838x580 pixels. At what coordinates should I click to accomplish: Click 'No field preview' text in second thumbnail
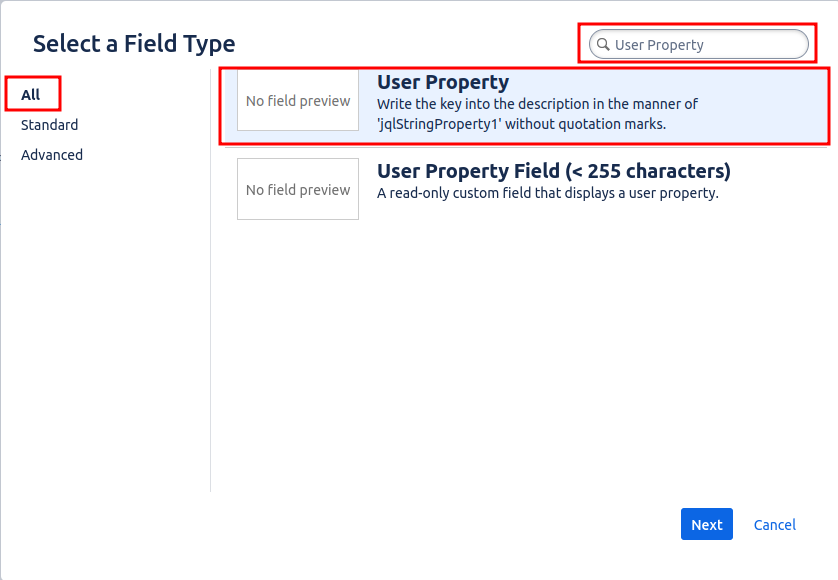pos(298,190)
